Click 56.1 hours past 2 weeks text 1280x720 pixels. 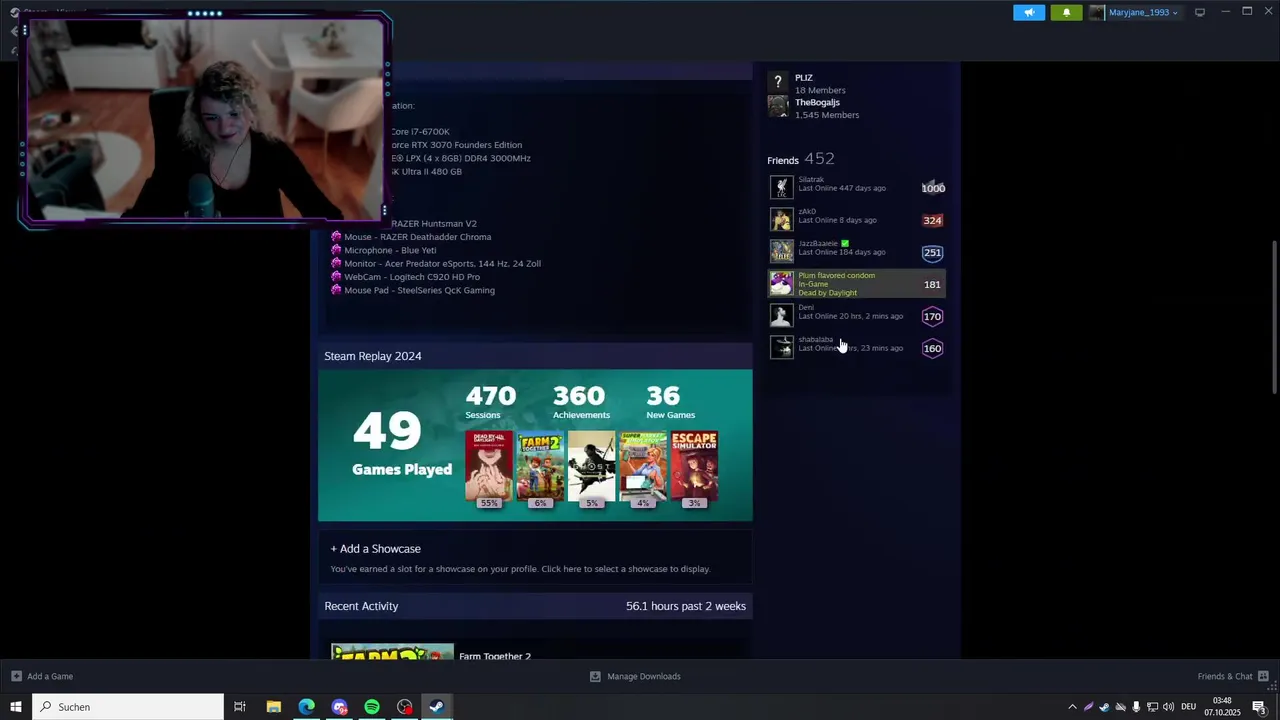(686, 606)
